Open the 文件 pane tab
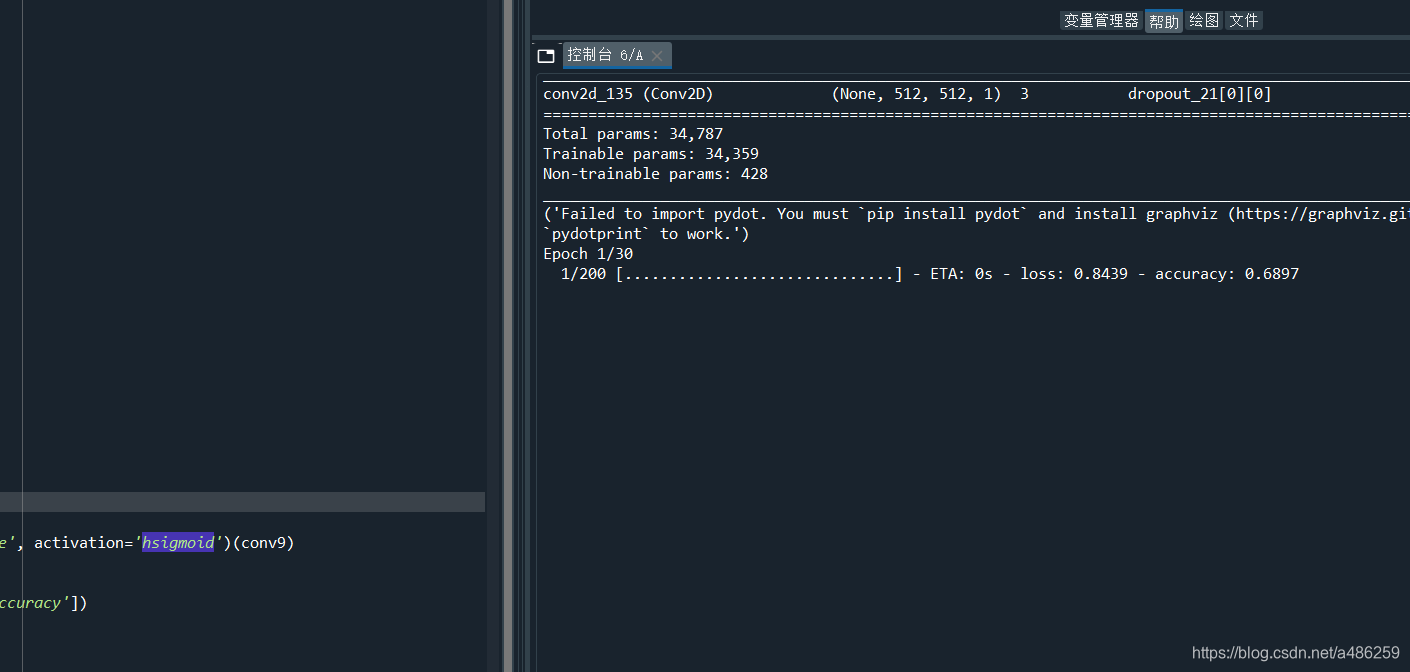This screenshot has height=672, width=1410. click(1244, 20)
